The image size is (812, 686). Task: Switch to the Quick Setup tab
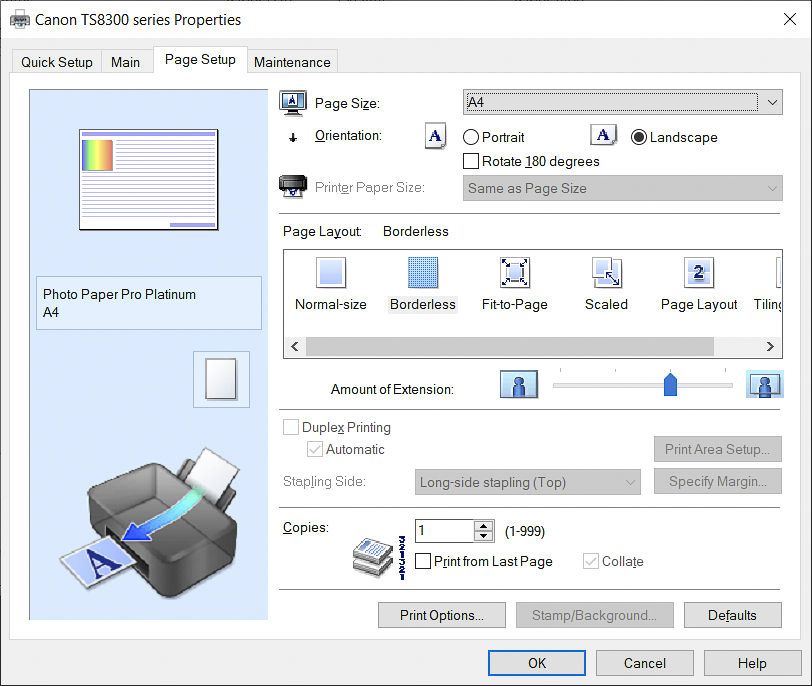click(x=57, y=62)
